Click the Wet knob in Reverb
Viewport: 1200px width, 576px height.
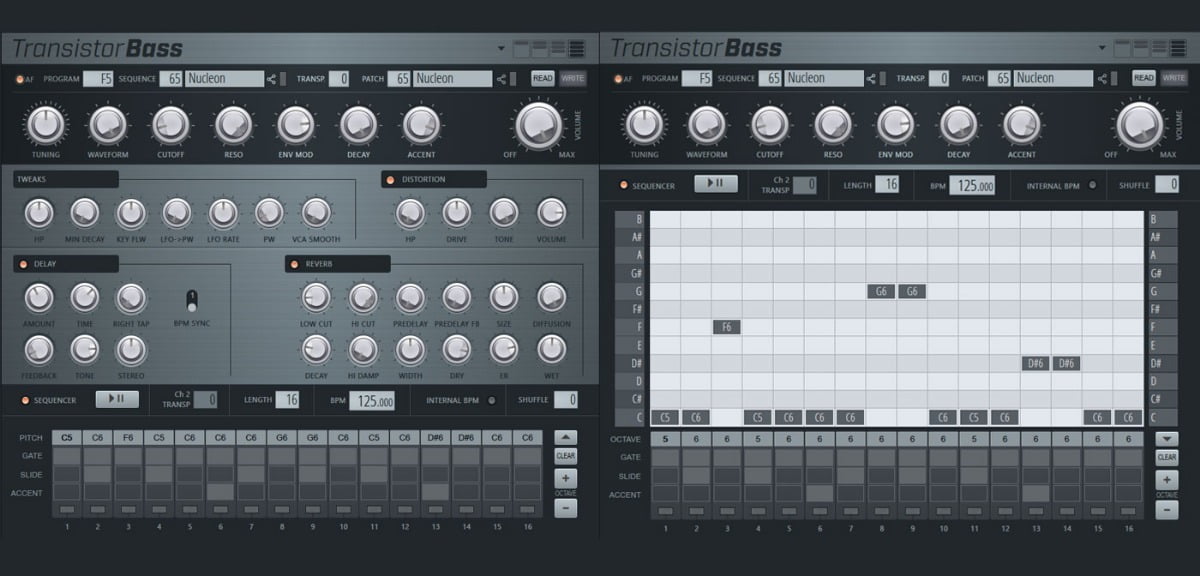pyautogui.click(x=551, y=349)
